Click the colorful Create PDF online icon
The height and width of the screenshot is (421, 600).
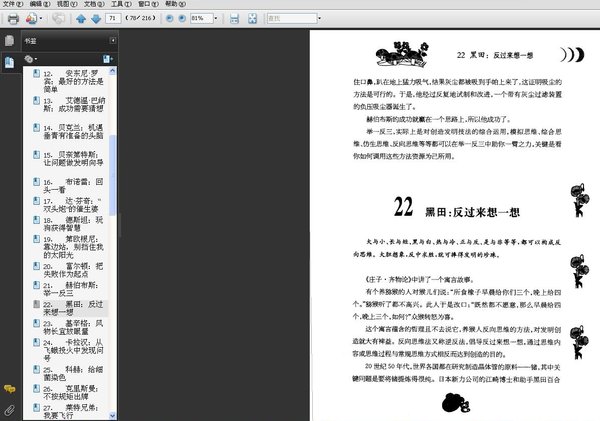click(31, 18)
